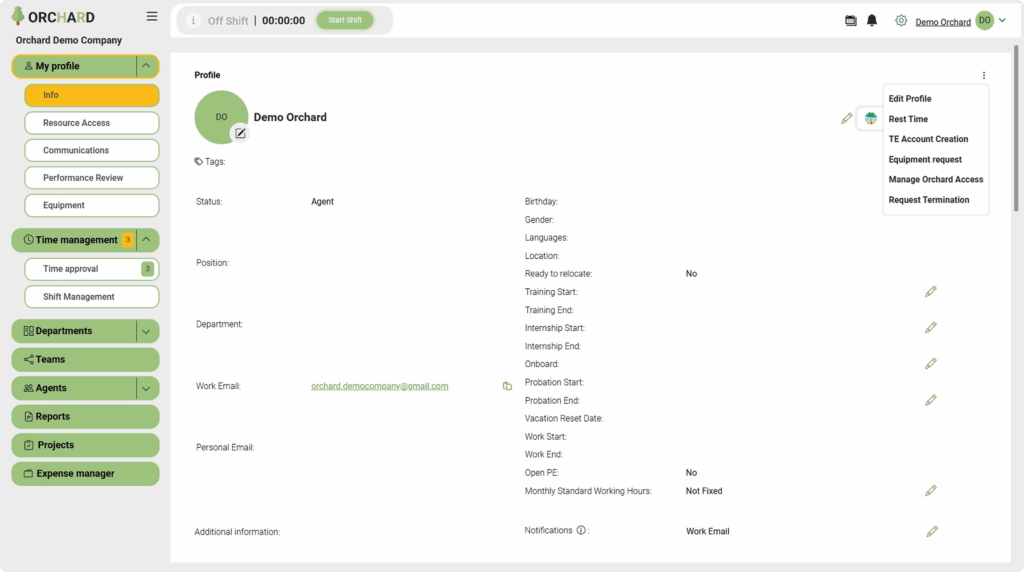Click the beach umbrella rest time icon
Viewport: 1024px width, 572px height.
tap(871, 118)
